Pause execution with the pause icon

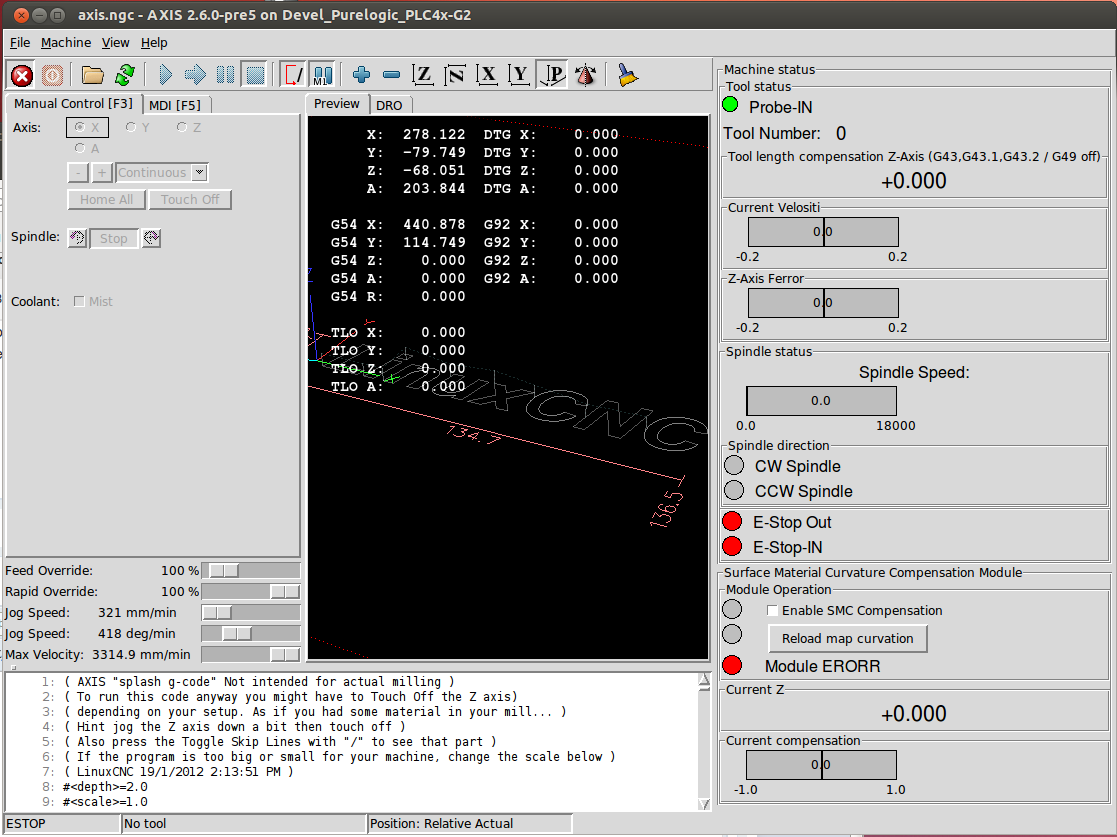pos(225,75)
